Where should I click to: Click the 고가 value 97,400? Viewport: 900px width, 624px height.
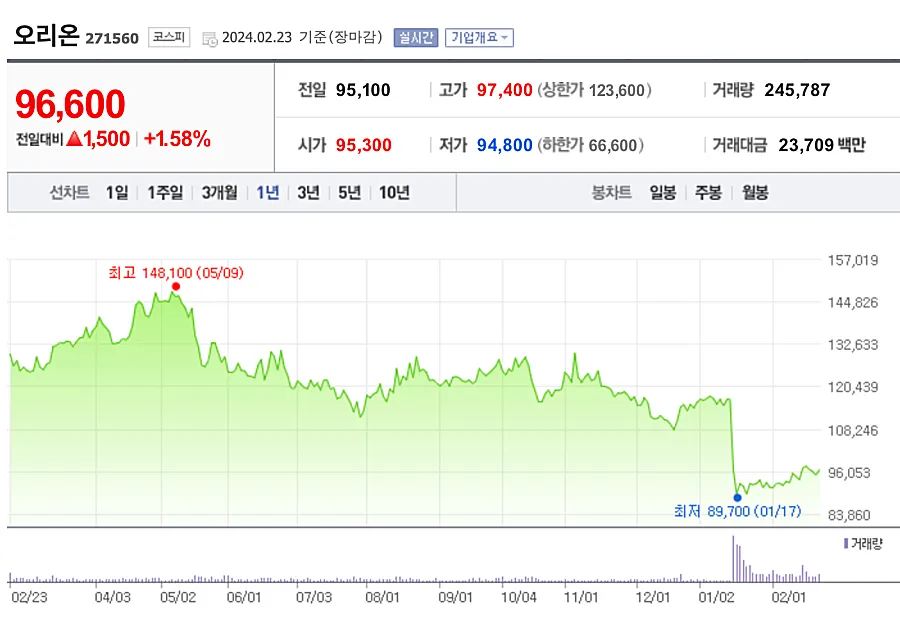click(505, 90)
